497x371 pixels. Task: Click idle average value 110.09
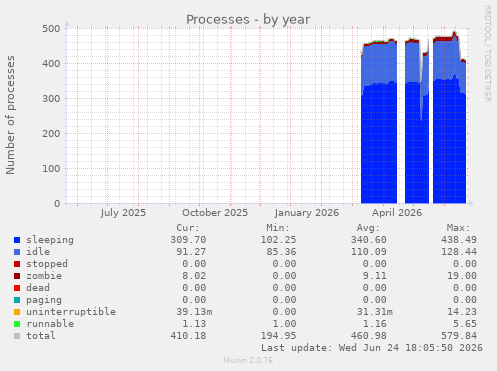click(369, 252)
